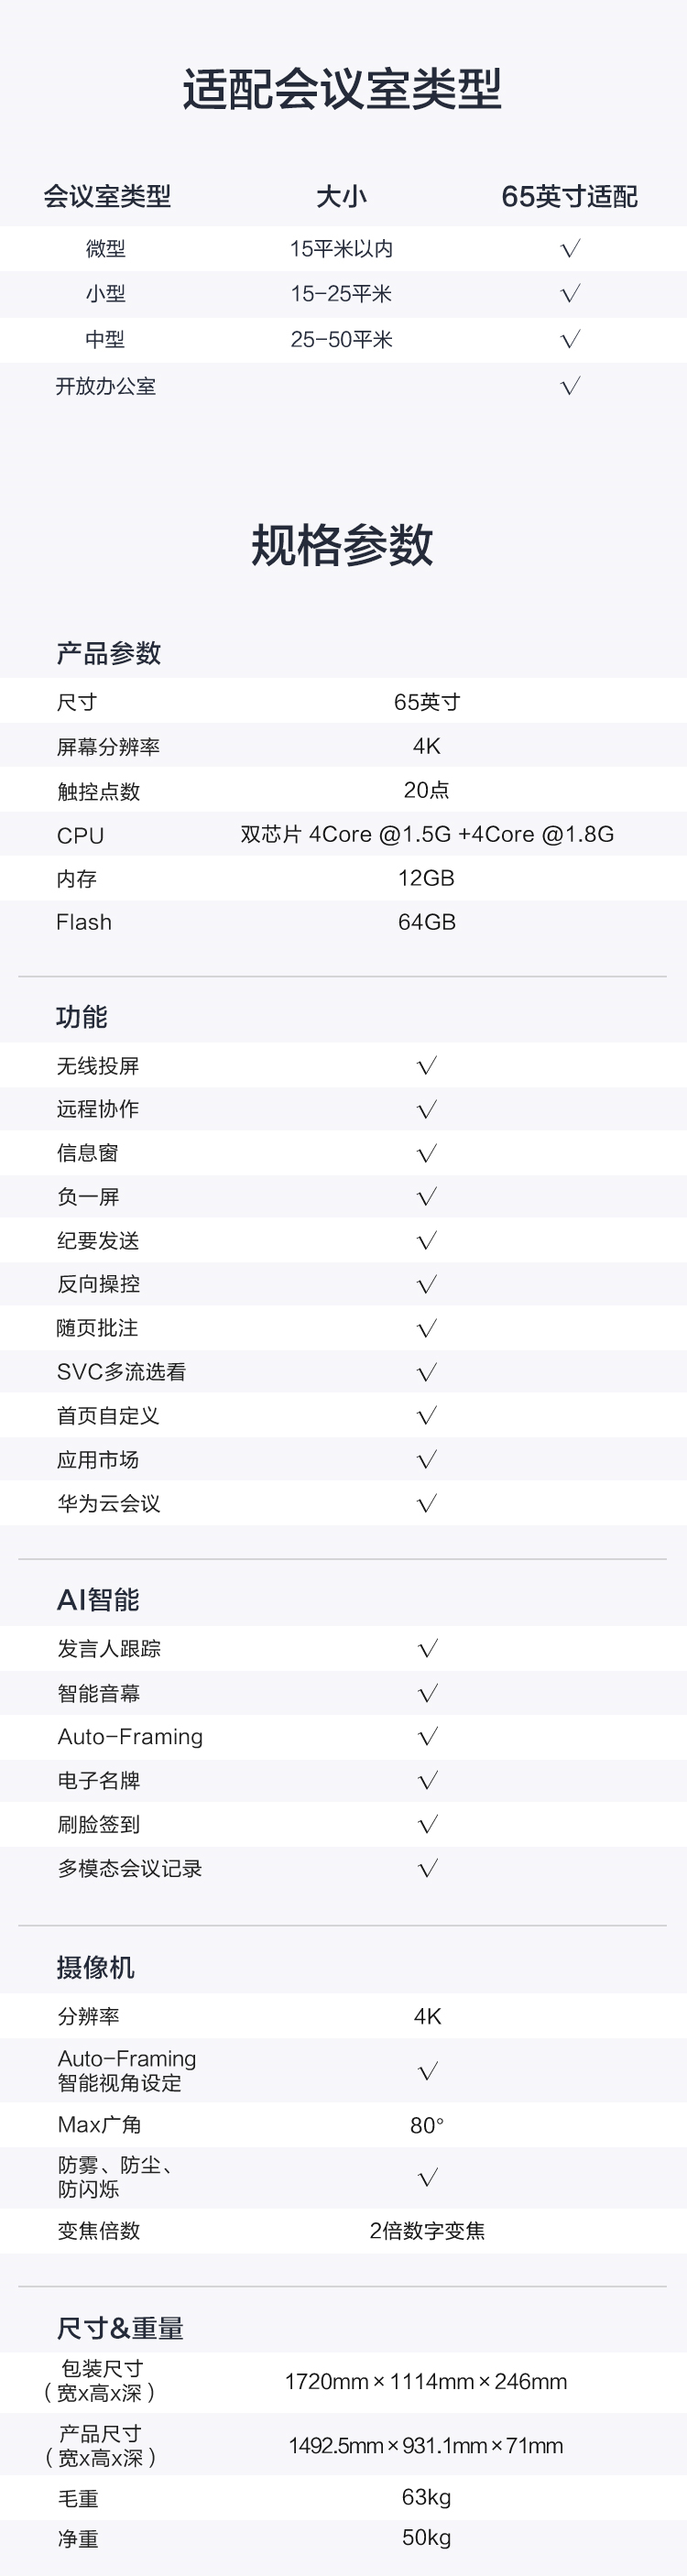Click the 远程协作 checkmark
687x2576 pixels.
427,1110
